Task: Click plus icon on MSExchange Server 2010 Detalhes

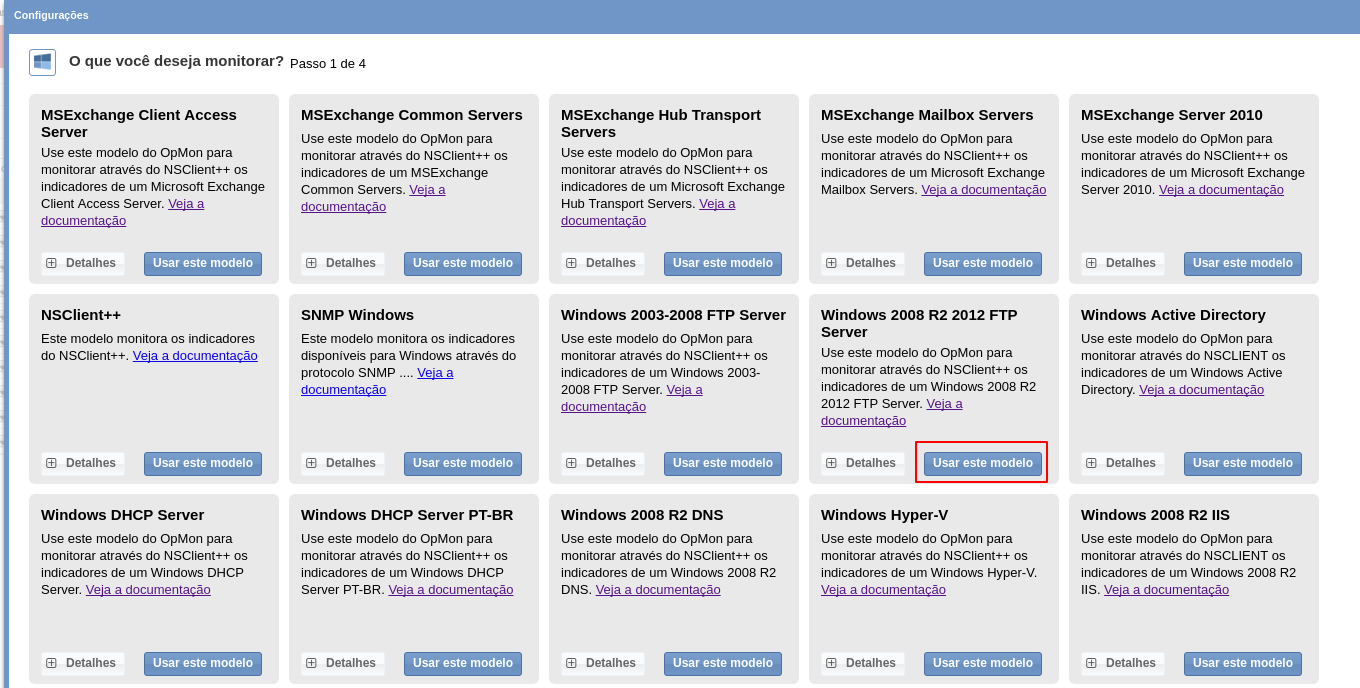Action: 1091,263
